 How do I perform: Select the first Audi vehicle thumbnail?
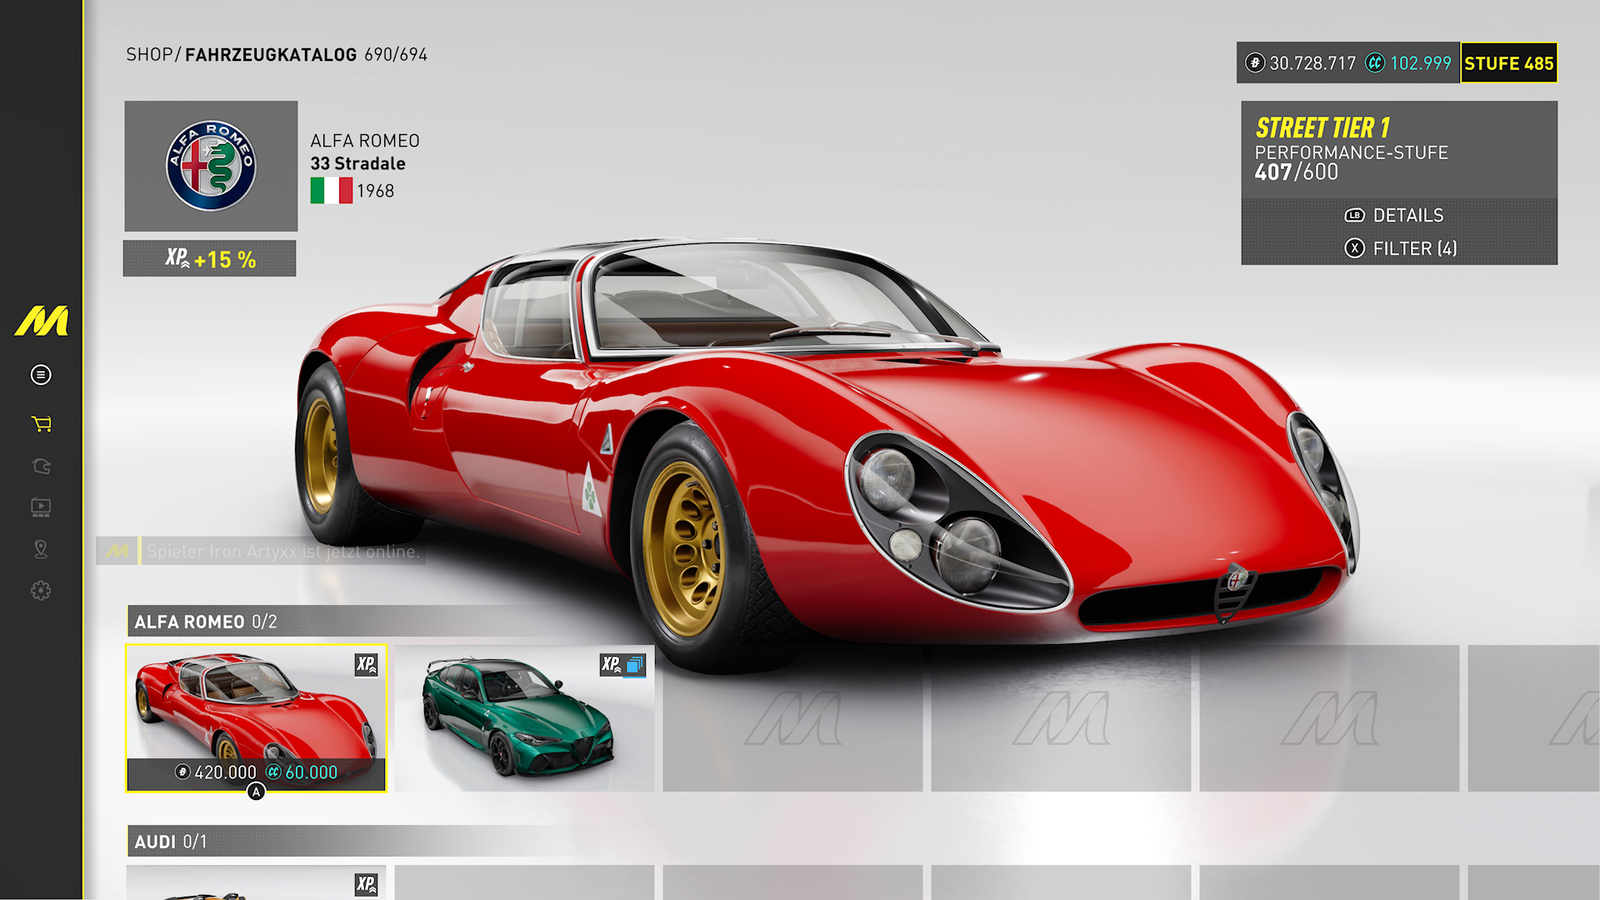coord(256,882)
